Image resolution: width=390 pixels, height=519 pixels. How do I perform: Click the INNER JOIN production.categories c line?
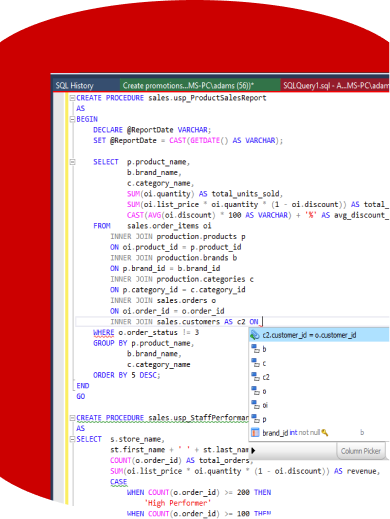coord(182,279)
